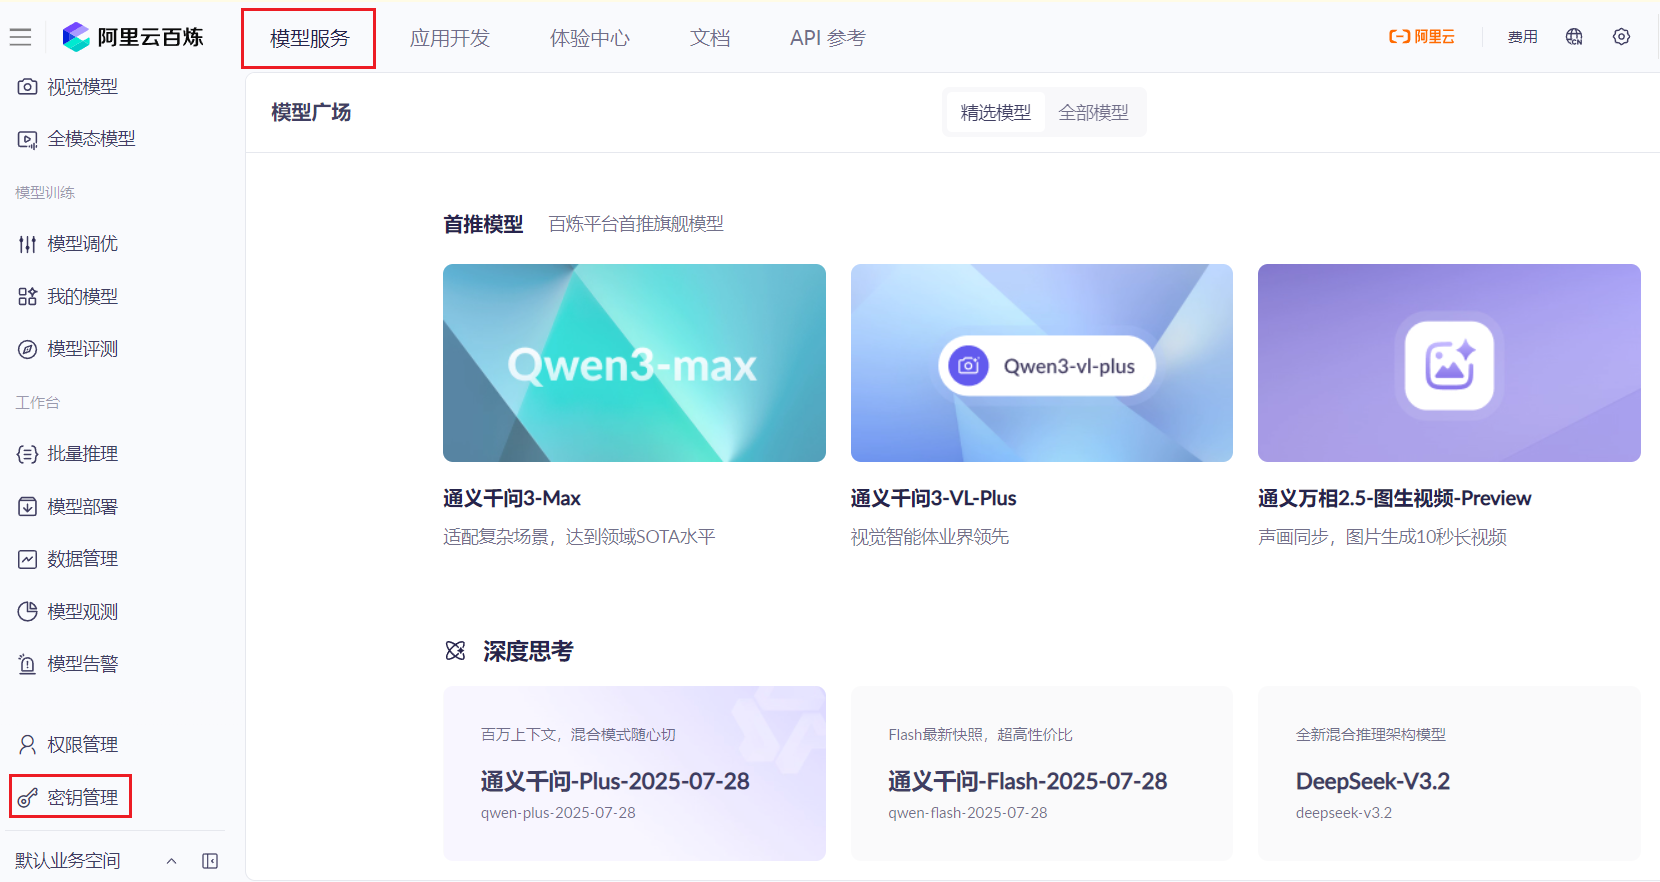Toggle the hamburger menu icon
The height and width of the screenshot is (882, 1660).
point(20,37)
